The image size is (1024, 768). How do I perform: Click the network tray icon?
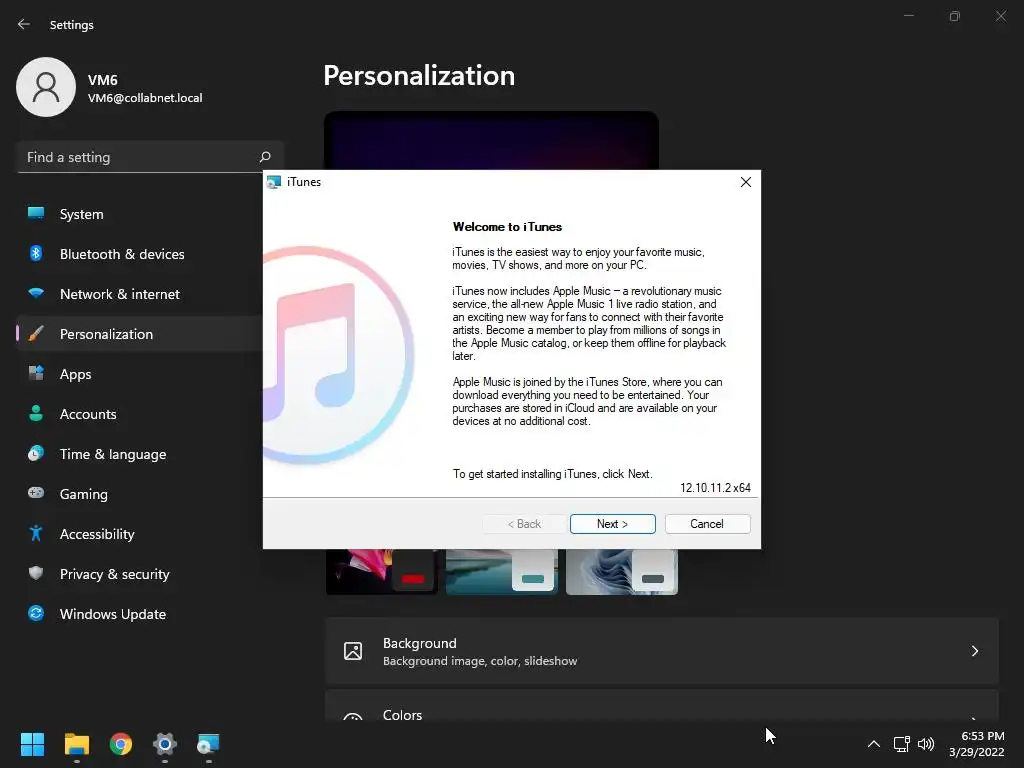tap(902, 744)
